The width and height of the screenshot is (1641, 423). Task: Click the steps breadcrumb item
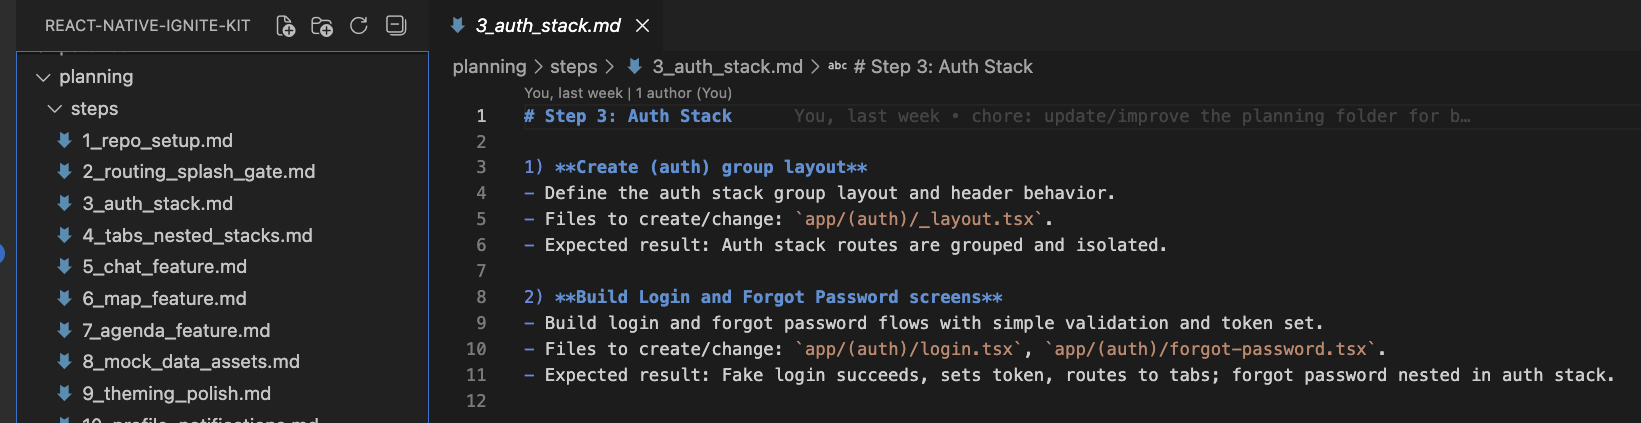click(x=573, y=67)
